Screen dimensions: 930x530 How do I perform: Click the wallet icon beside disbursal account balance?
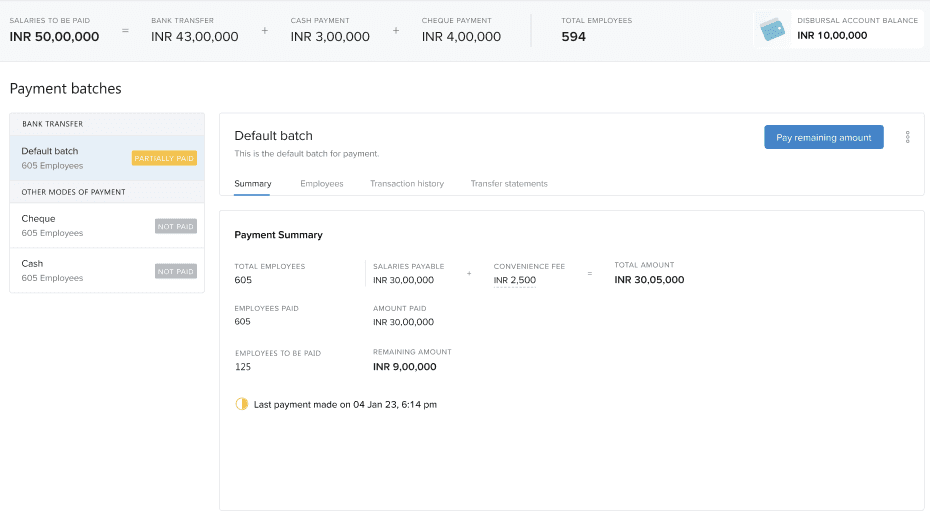[x=772, y=29]
